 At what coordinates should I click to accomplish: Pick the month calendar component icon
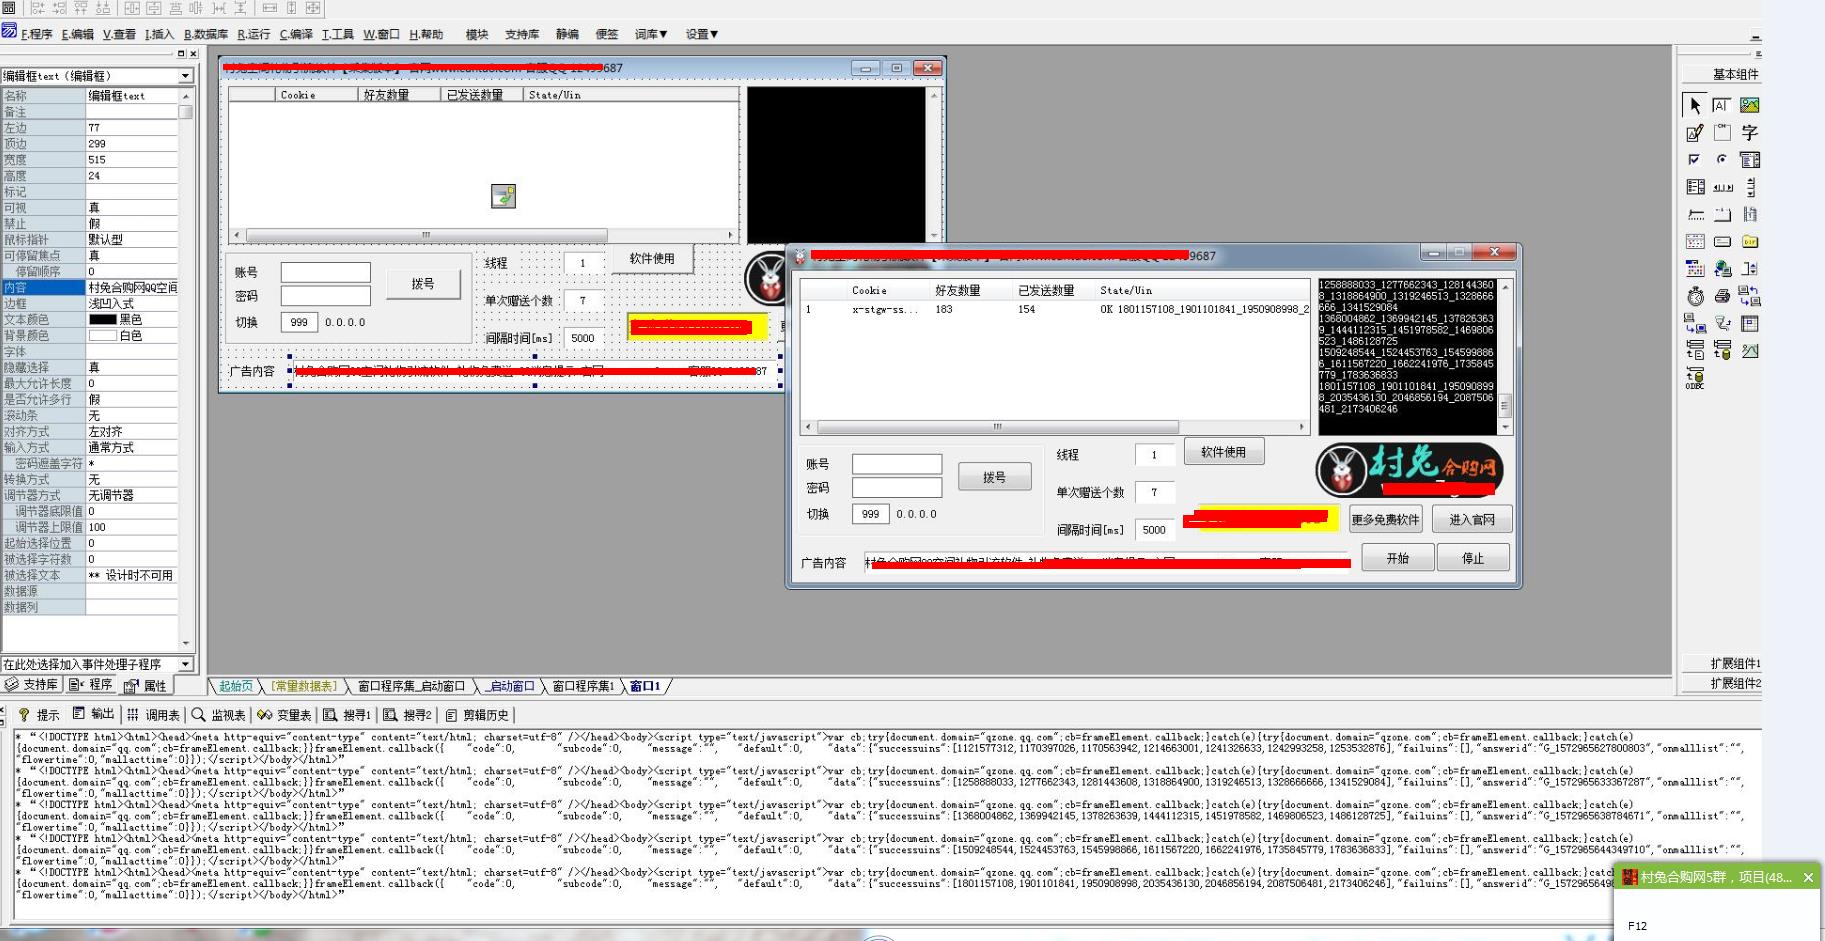[x=1695, y=269]
